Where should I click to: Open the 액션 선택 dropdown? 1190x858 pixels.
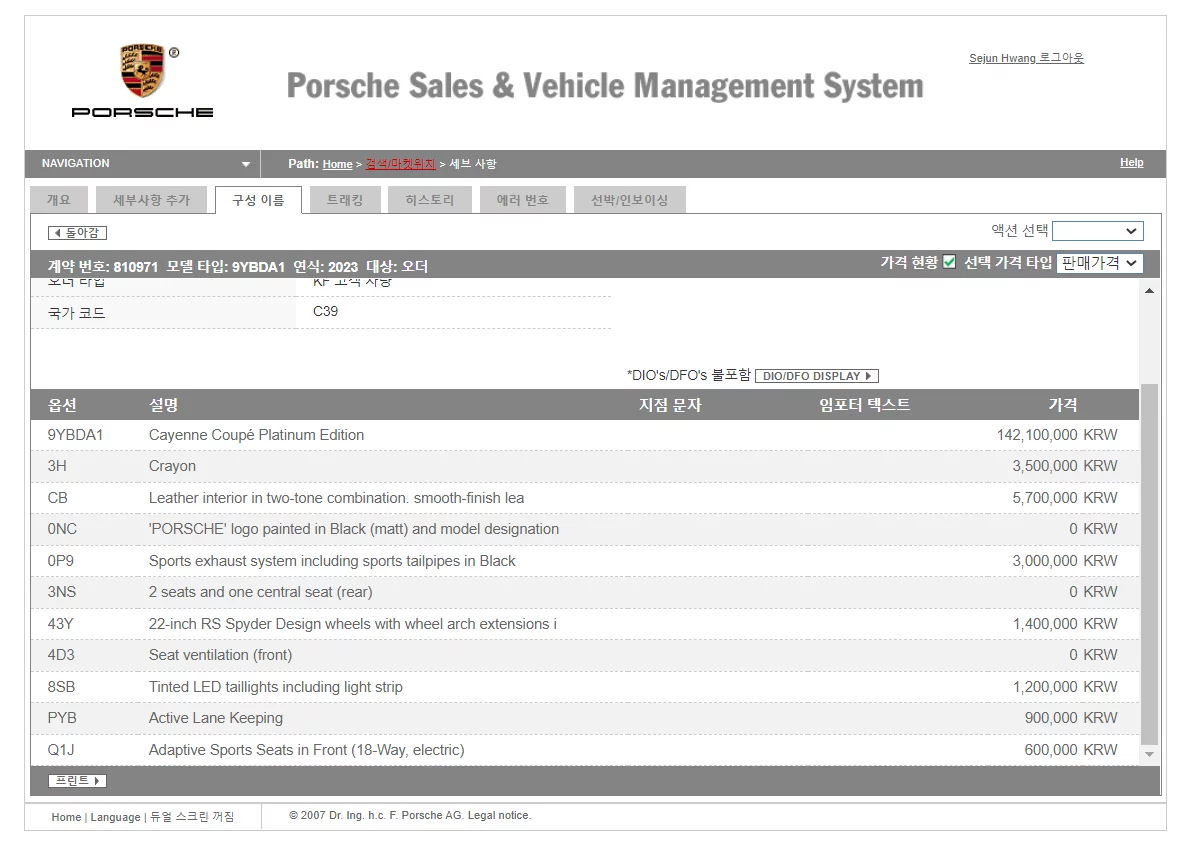coord(1097,231)
